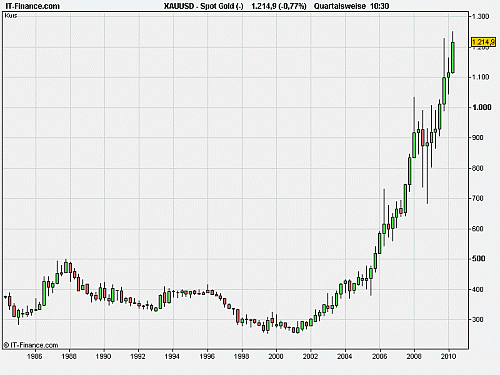Click the 700 price axis label
Viewport: 500px width, 375px height.
coord(478,198)
